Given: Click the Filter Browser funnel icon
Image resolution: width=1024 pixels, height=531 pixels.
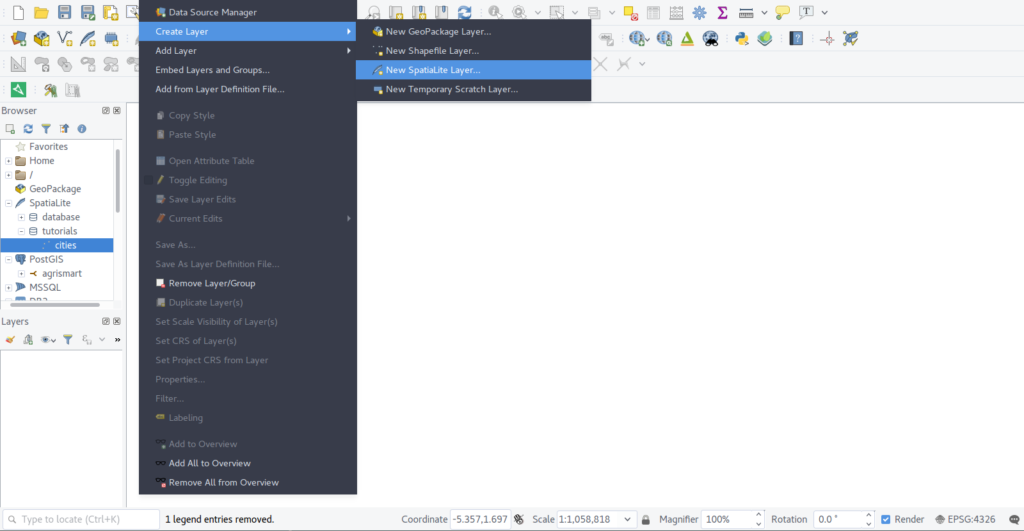Looking at the screenshot, I should (46, 129).
